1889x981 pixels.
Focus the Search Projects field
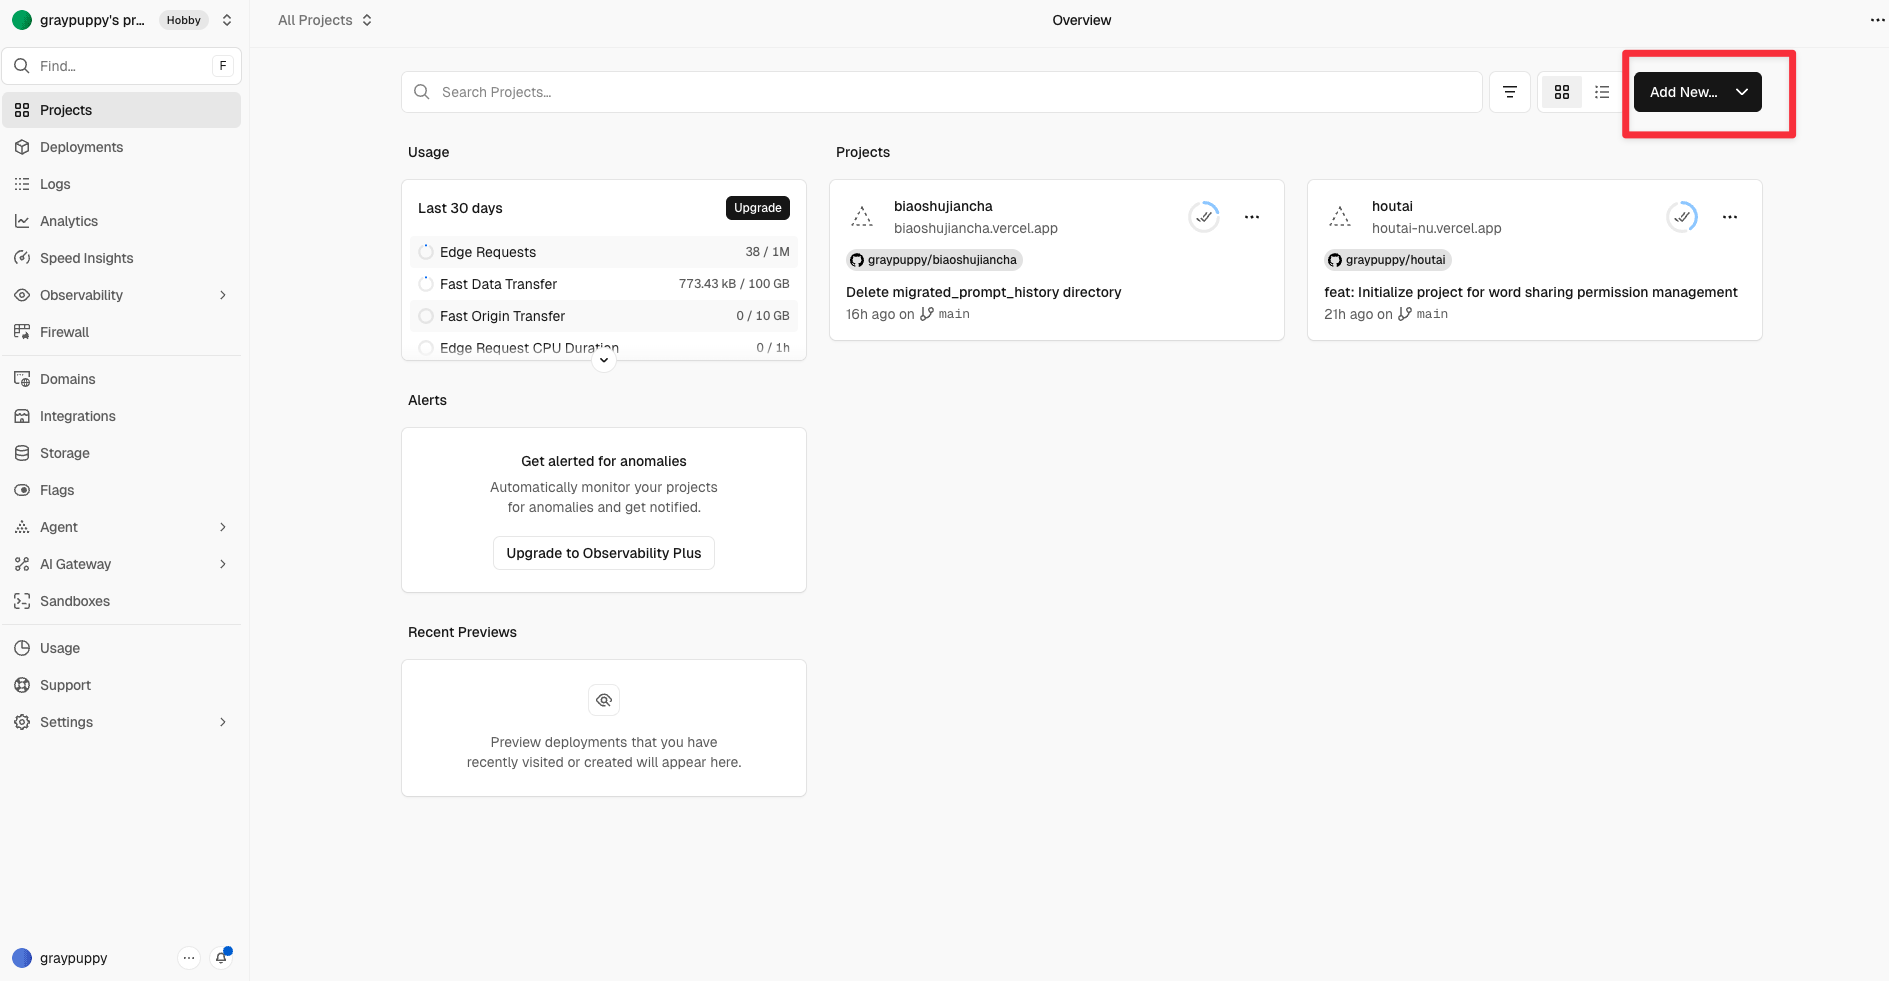pyautogui.click(x=940, y=92)
